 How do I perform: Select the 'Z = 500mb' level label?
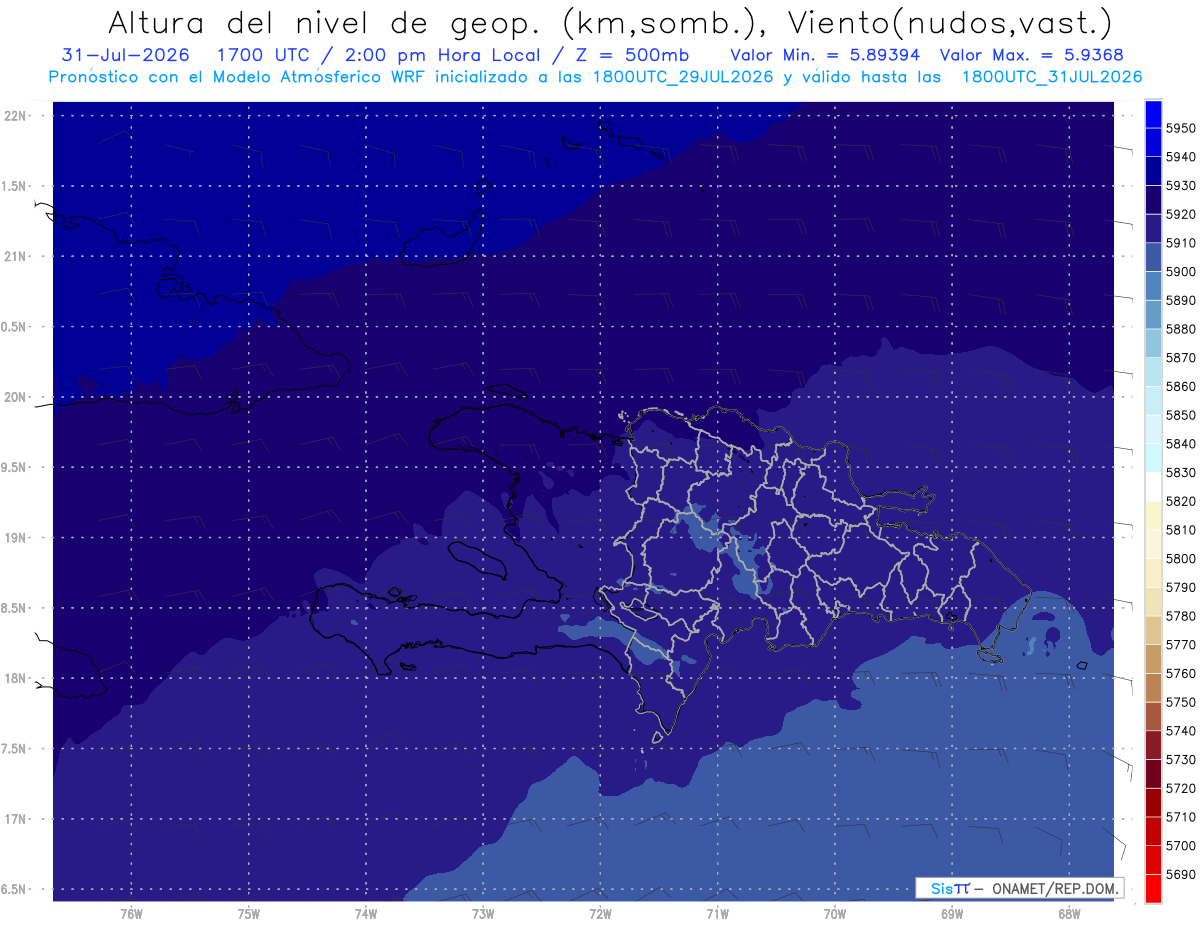click(x=630, y=55)
